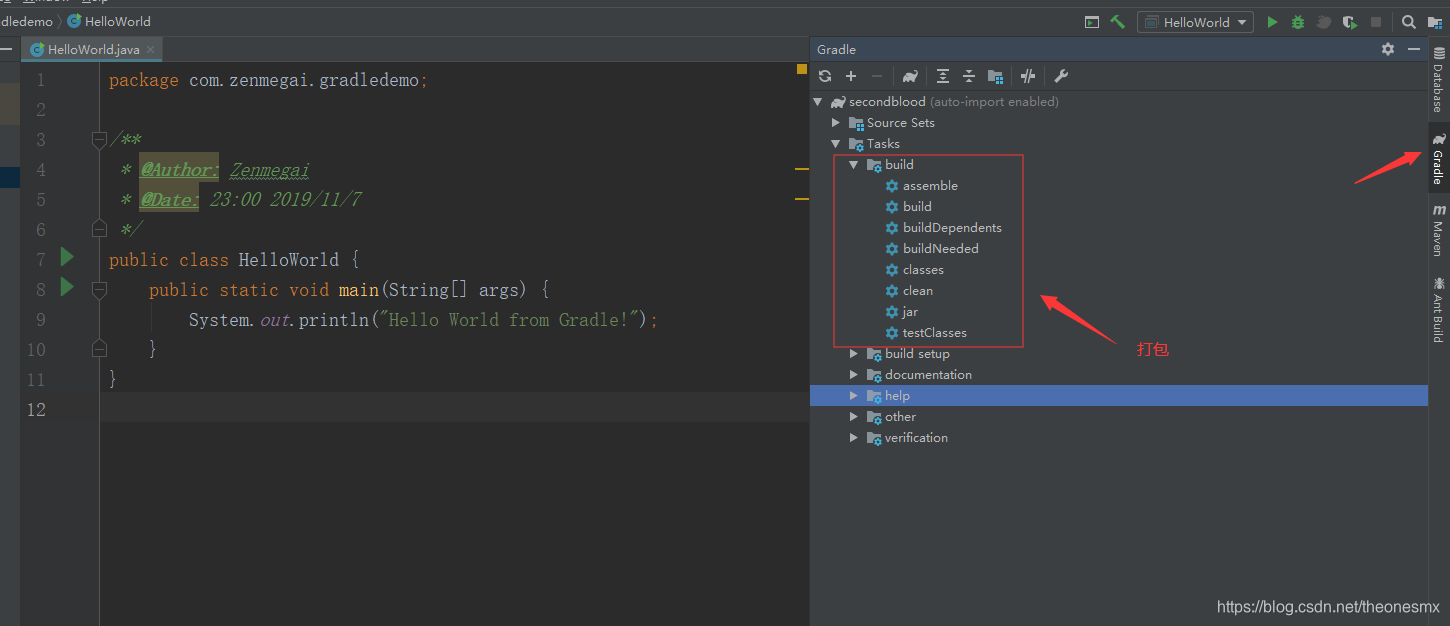Expand the other task group
Viewport: 1450px width, 626px height.
854,417
